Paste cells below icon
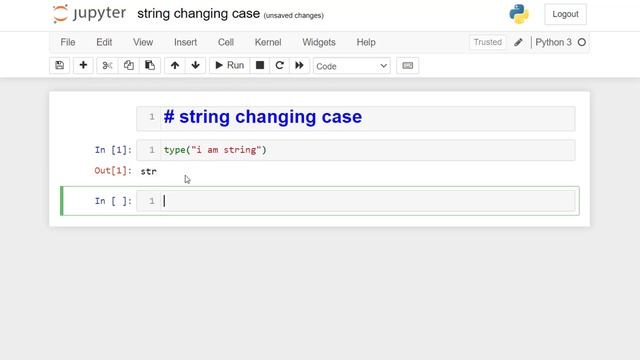This screenshot has height=360, width=640. point(150,65)
